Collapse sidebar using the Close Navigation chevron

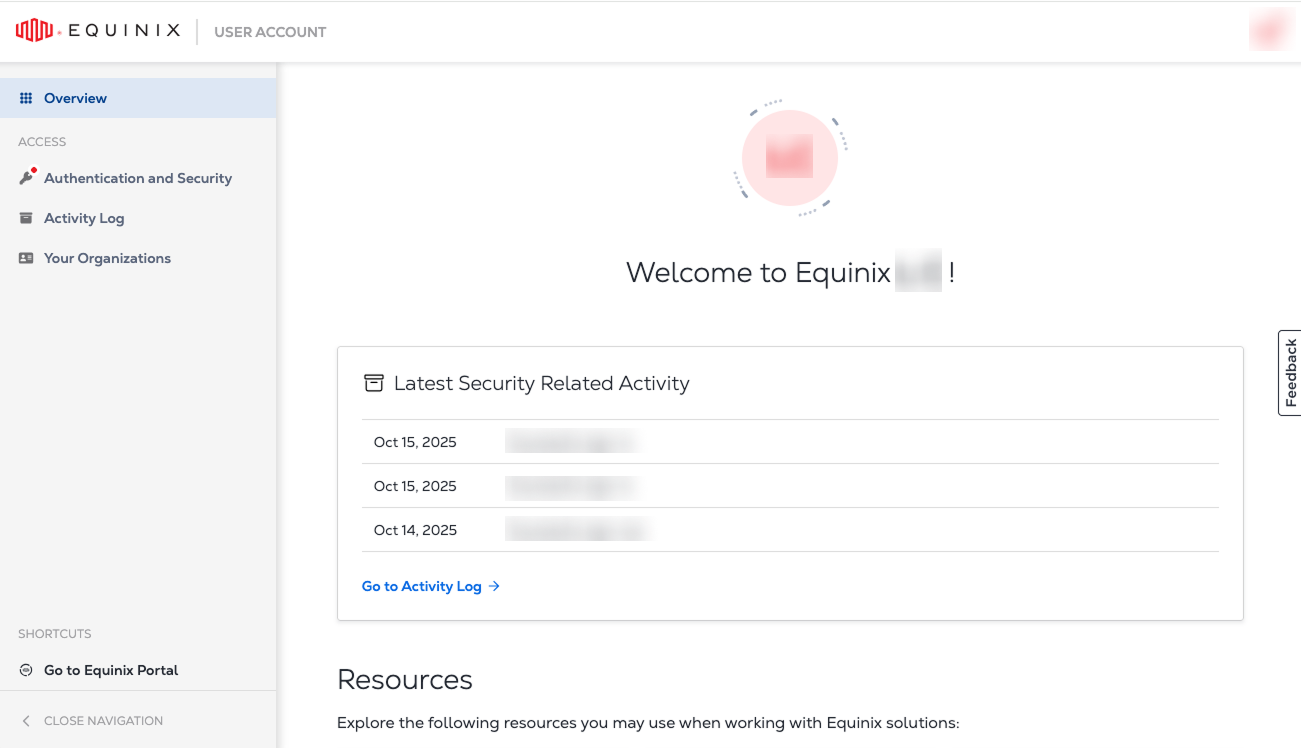(x=26, y=721)
